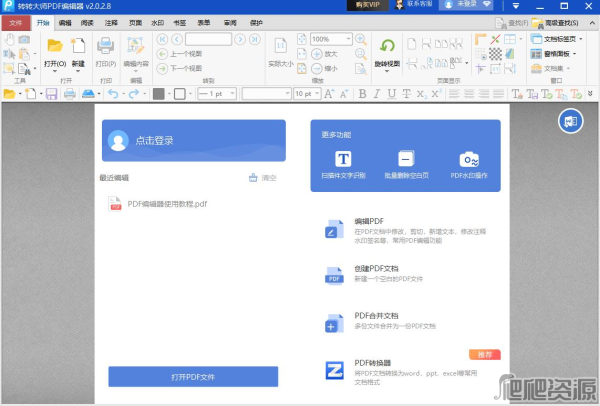Open the PDF watermark operations feature
This screenshot has height=406, width=600.
coord(469,164)
